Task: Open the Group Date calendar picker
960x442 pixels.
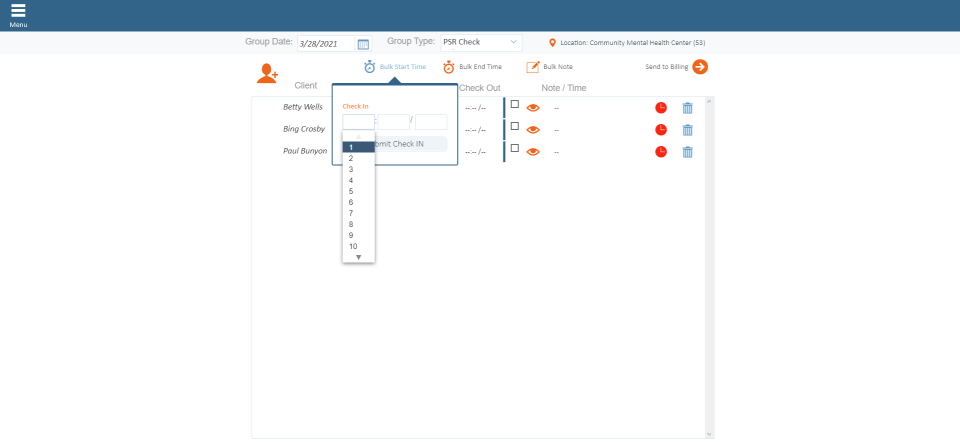Action: click(x=363, y=44)
